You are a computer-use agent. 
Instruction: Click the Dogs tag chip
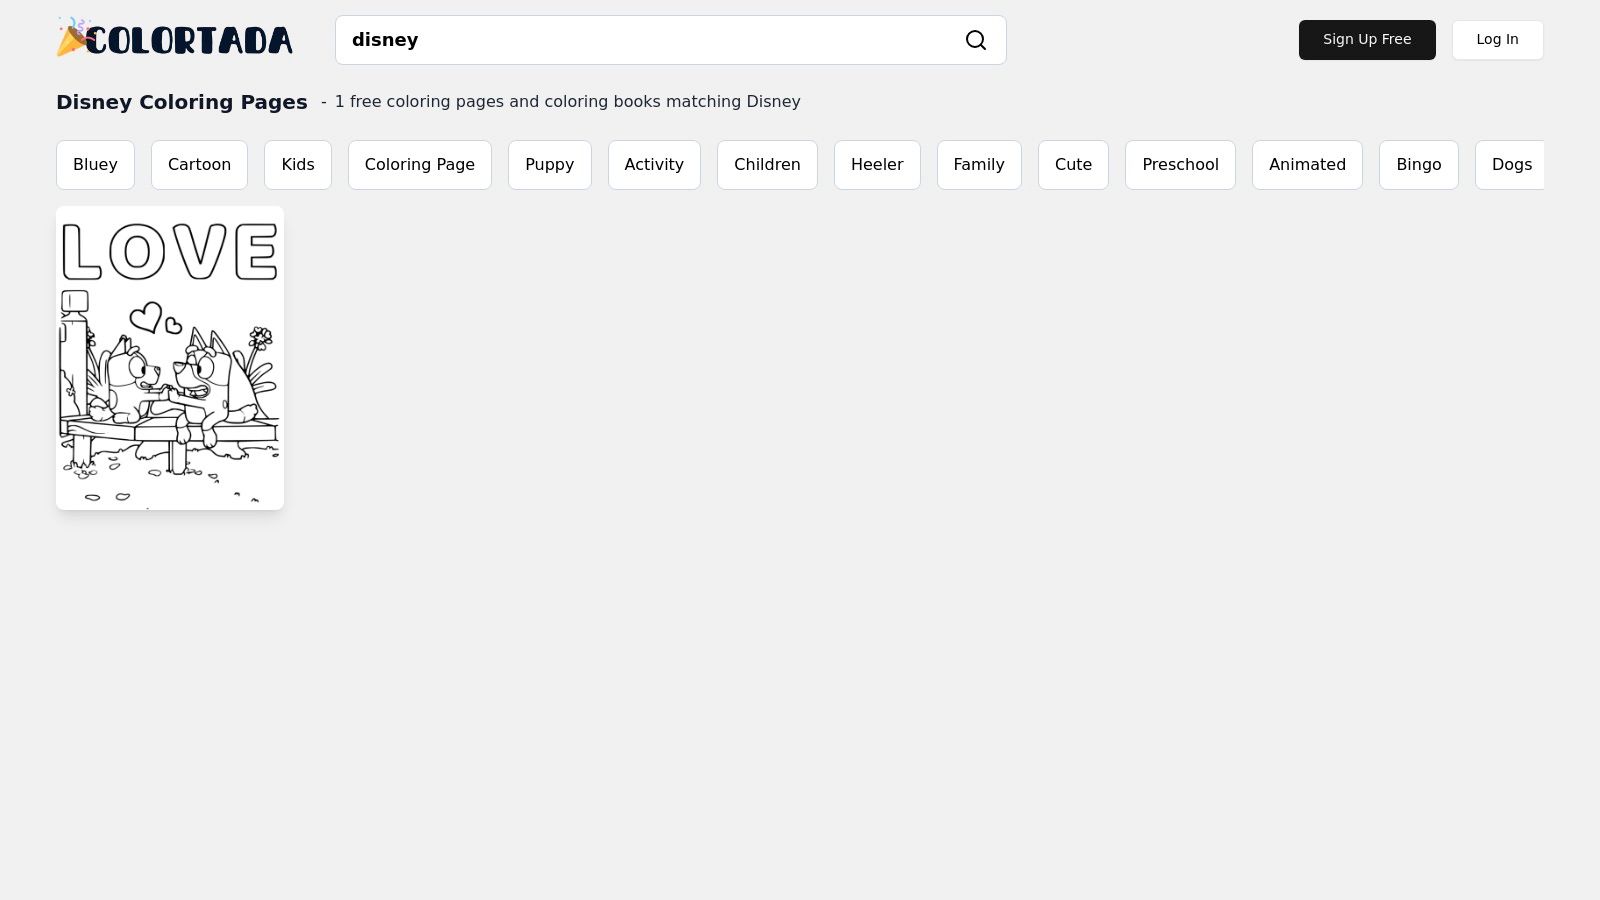pos(1510,165)
